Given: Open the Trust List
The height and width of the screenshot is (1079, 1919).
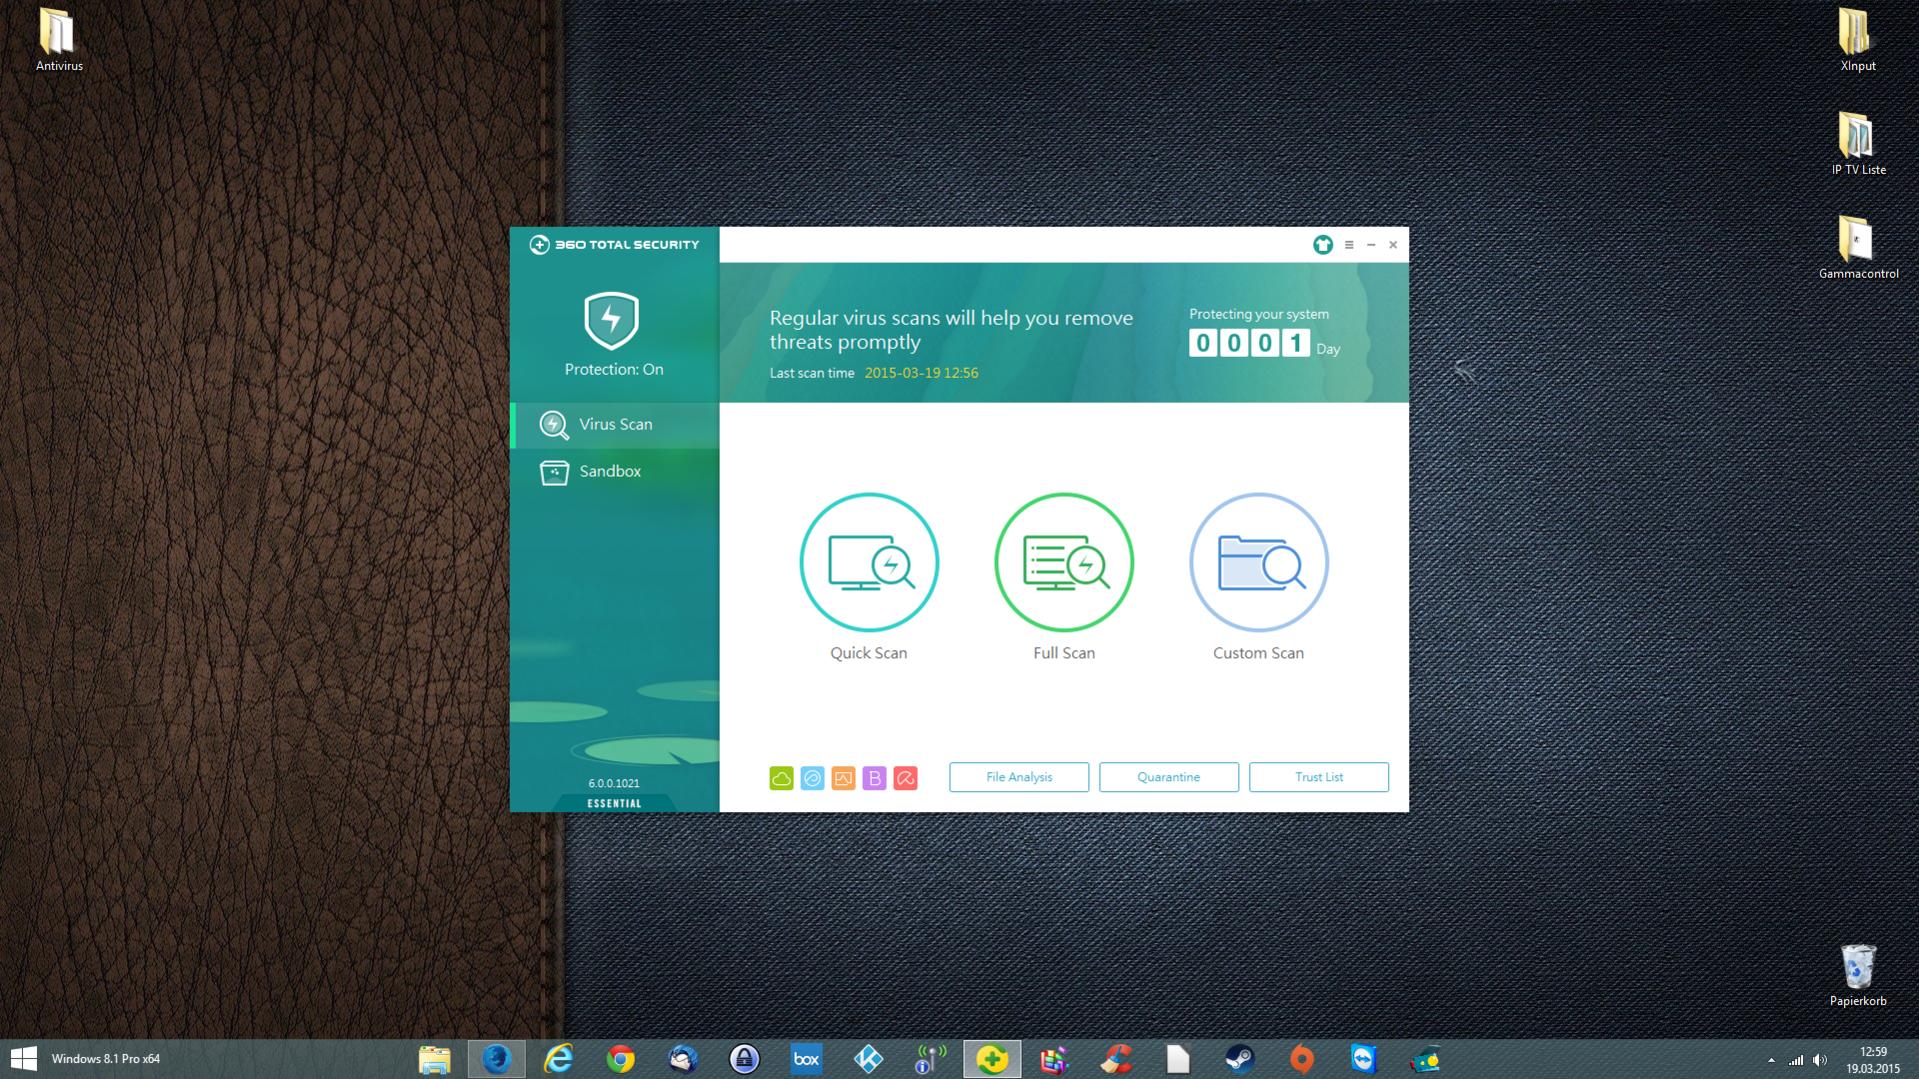Looking at the screenshot, I should coord(1319,777).
